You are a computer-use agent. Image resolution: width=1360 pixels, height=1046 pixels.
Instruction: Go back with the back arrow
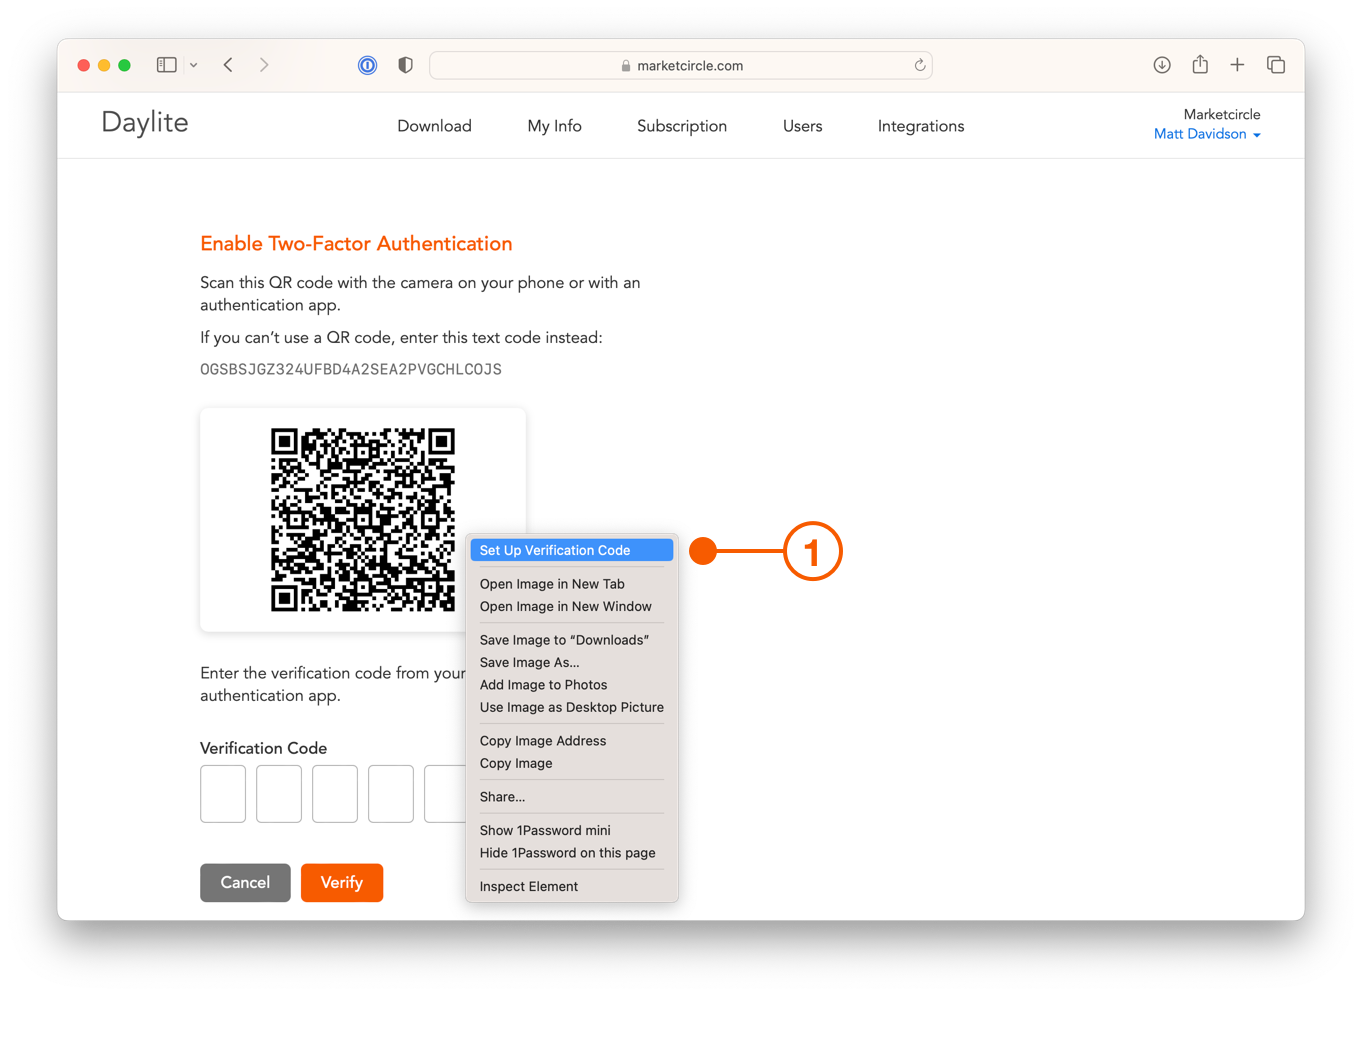click(229, 65)
